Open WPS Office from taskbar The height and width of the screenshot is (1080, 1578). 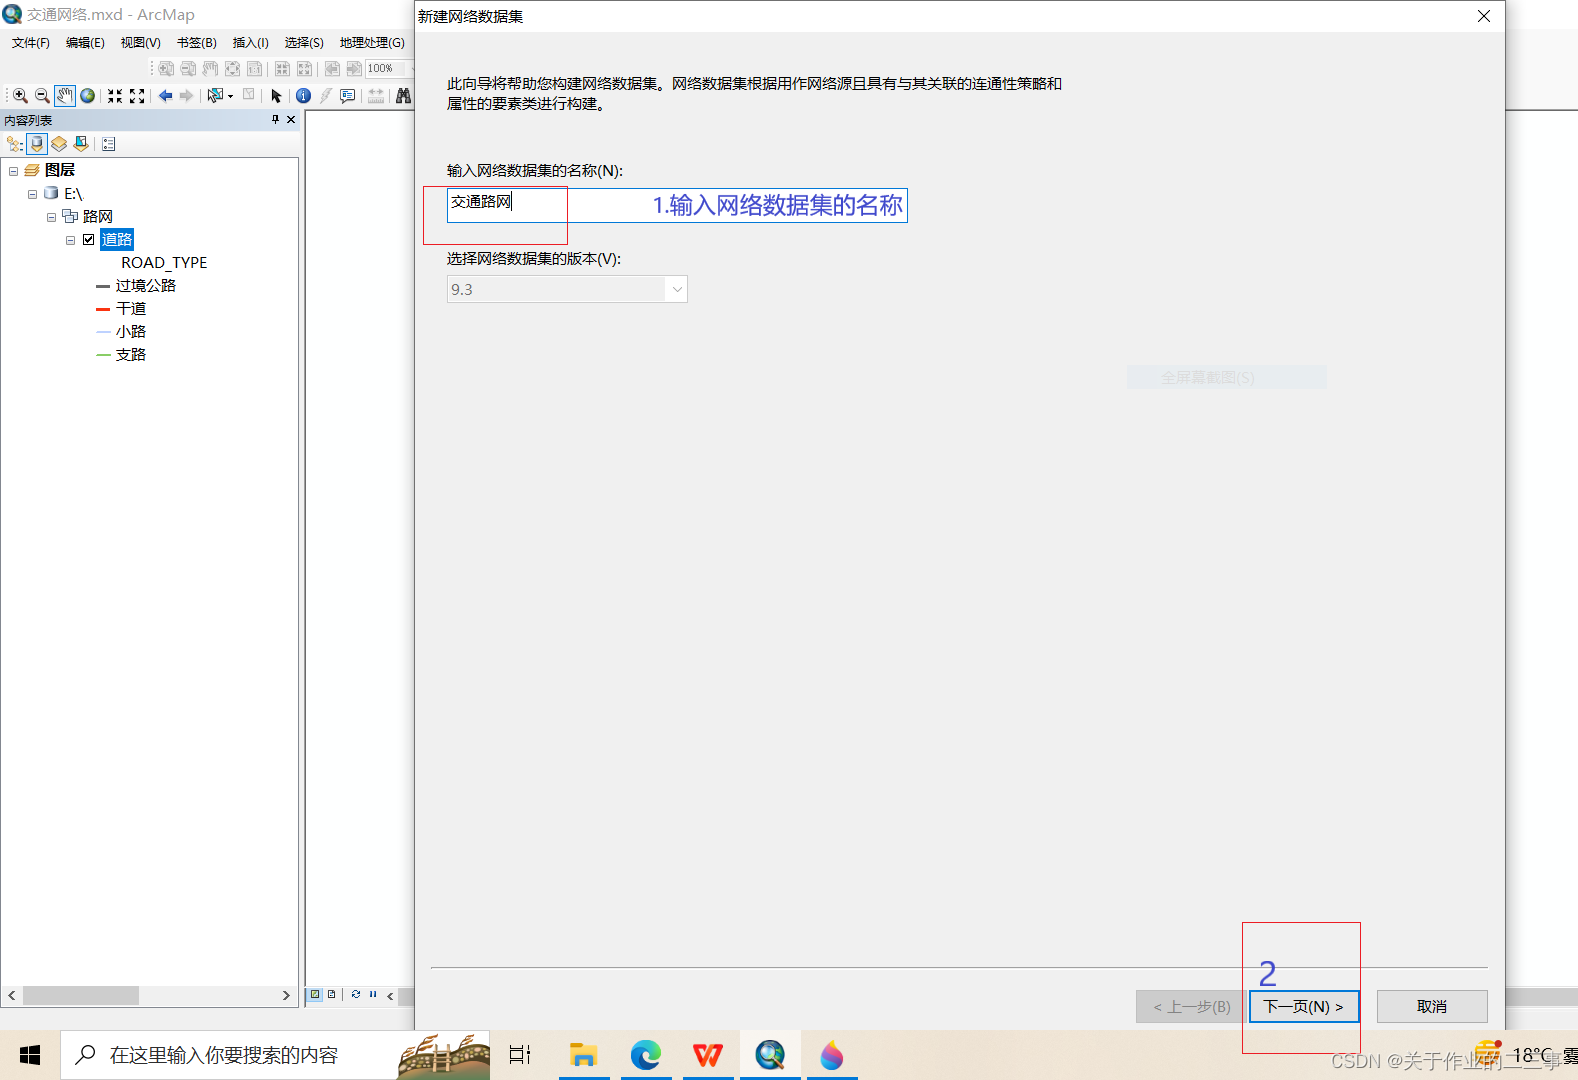point(708,1055)
